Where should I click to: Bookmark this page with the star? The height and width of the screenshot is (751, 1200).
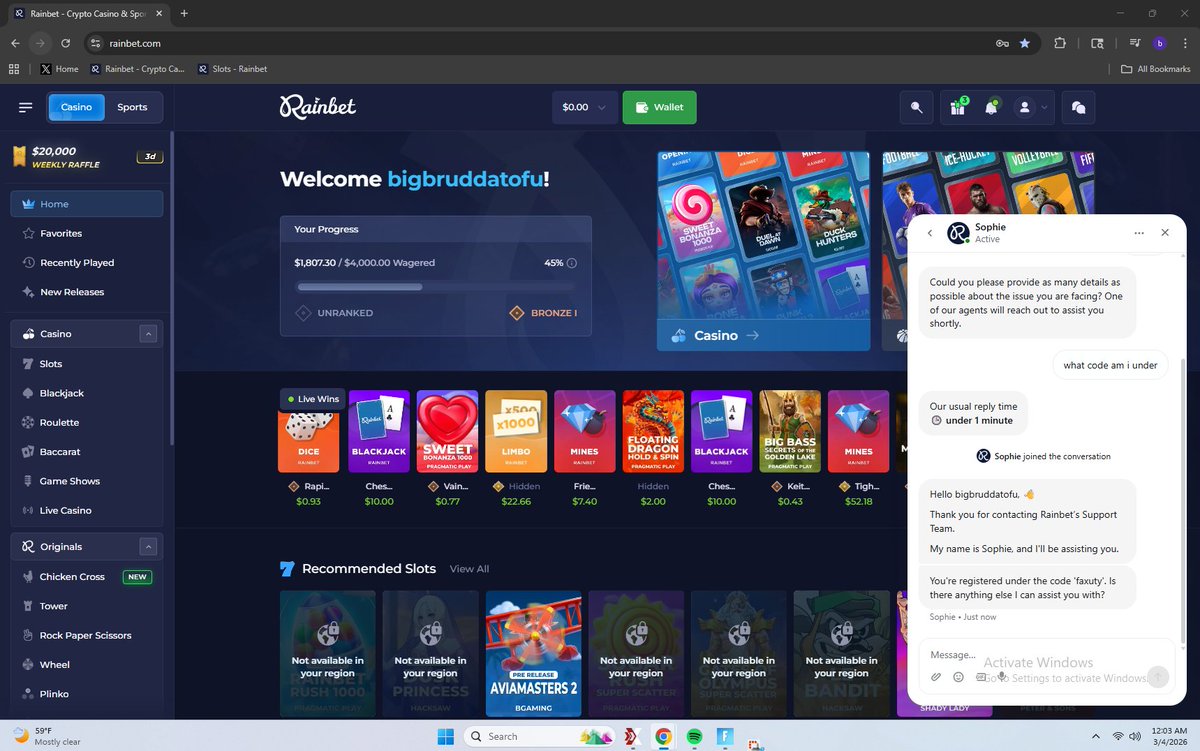point(1025,43)
